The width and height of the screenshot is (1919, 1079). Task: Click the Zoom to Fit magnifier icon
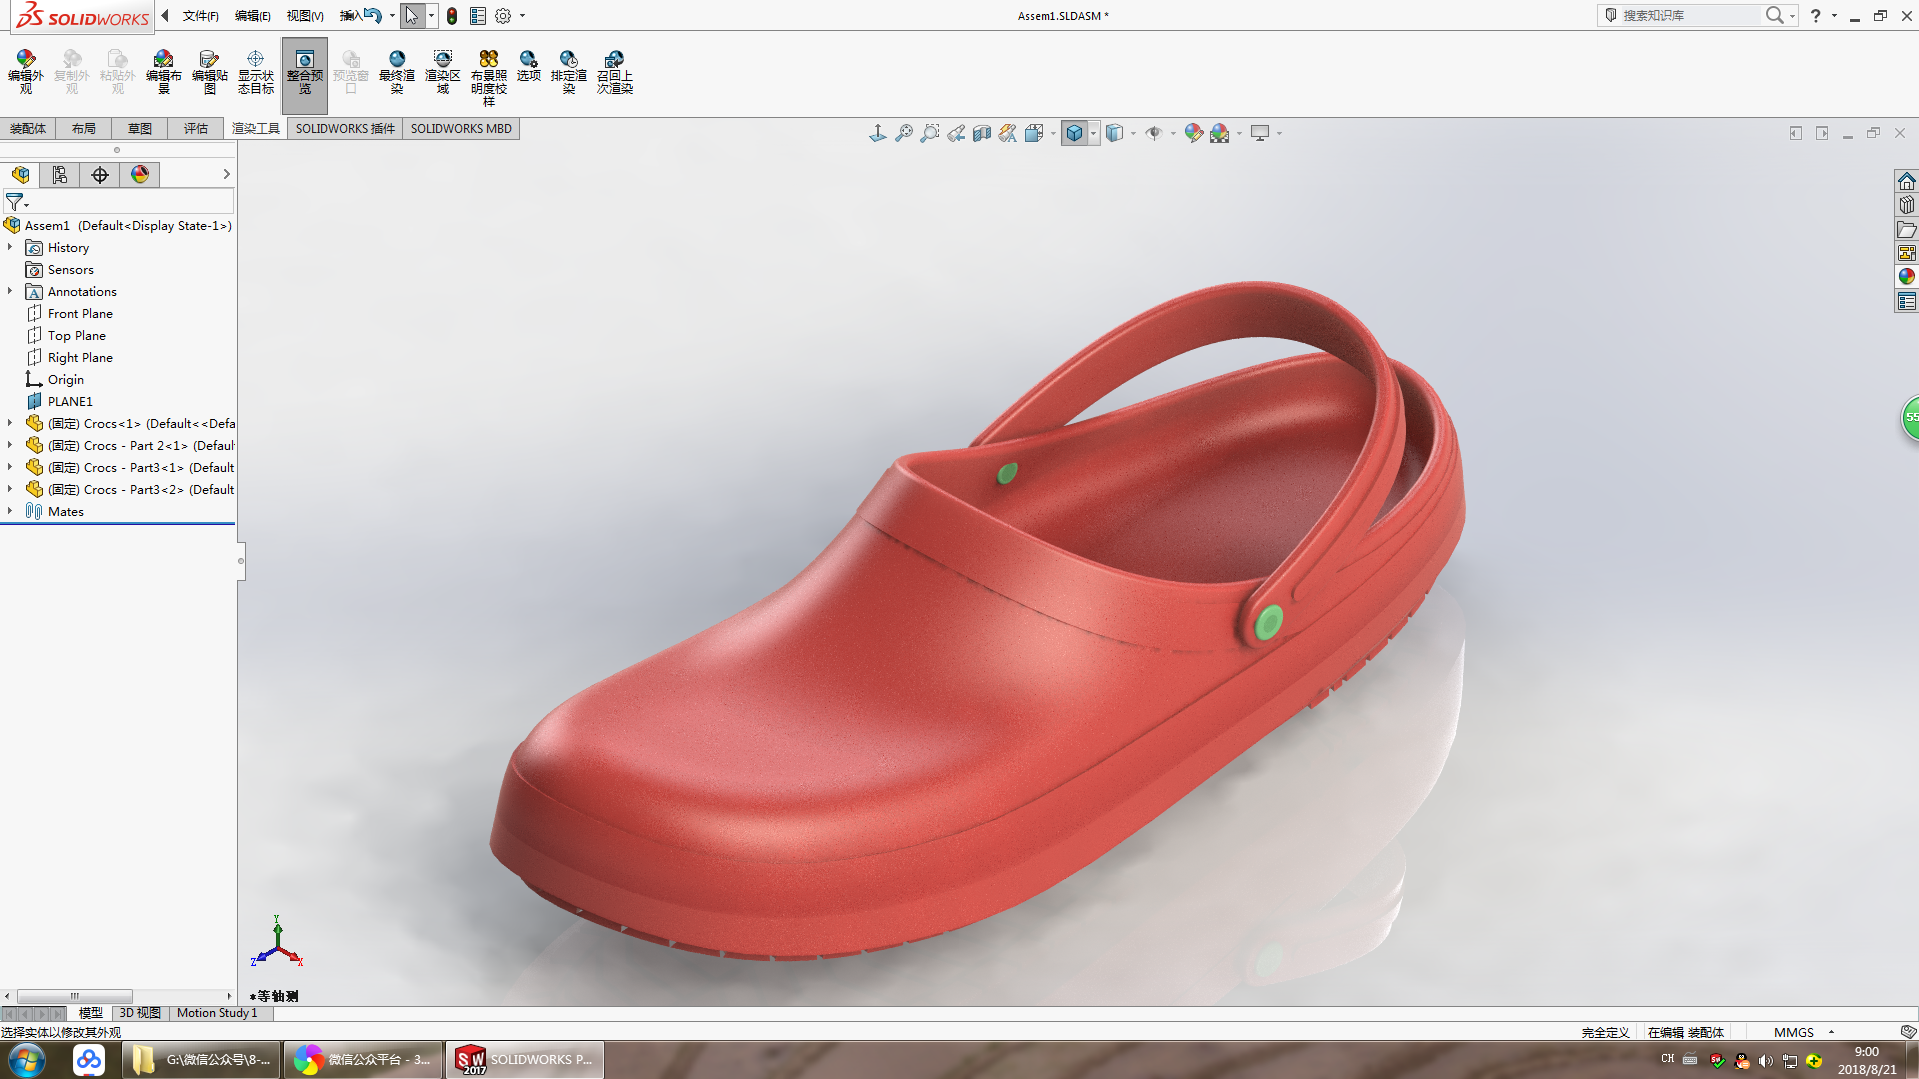point(903,133)
